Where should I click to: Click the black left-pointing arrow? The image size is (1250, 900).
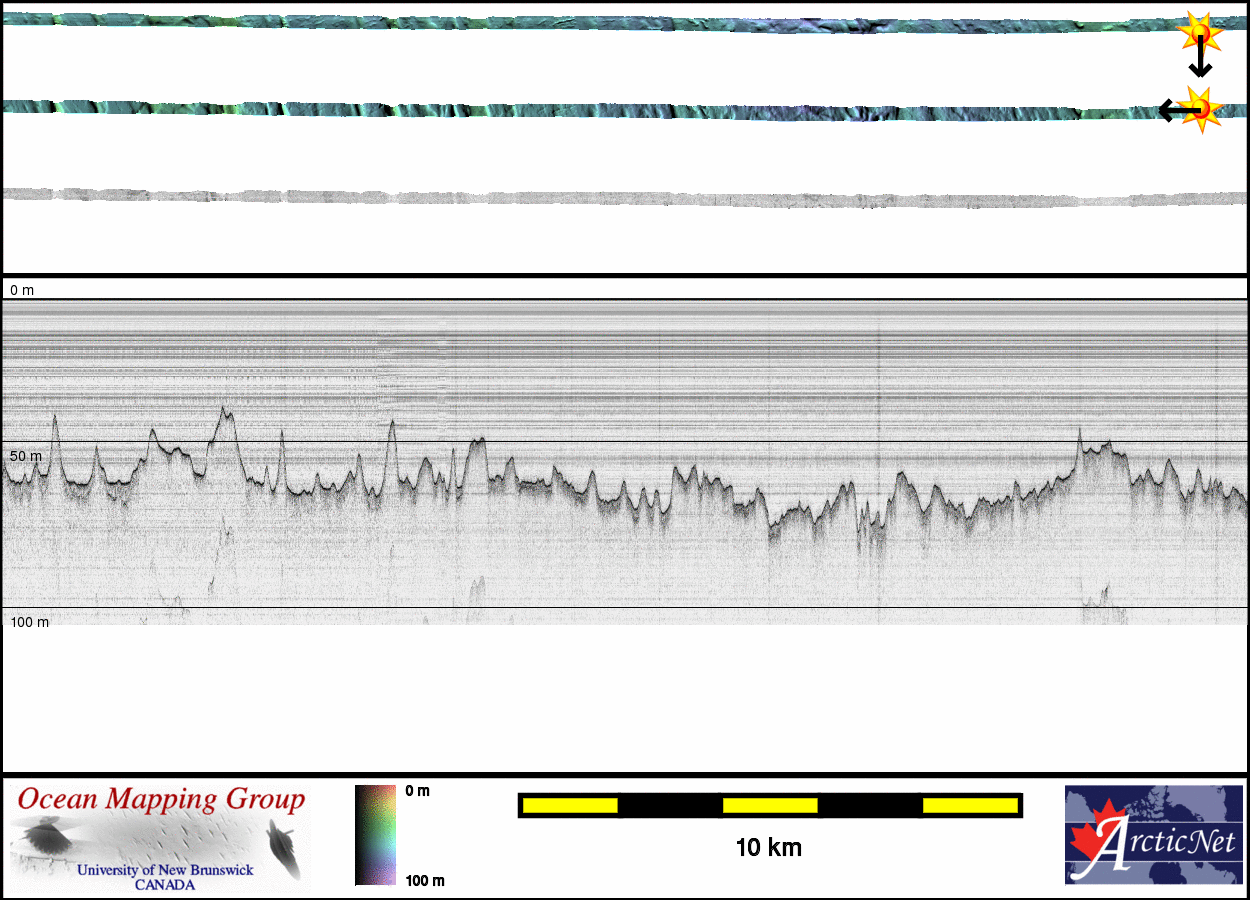(1170, 109)
